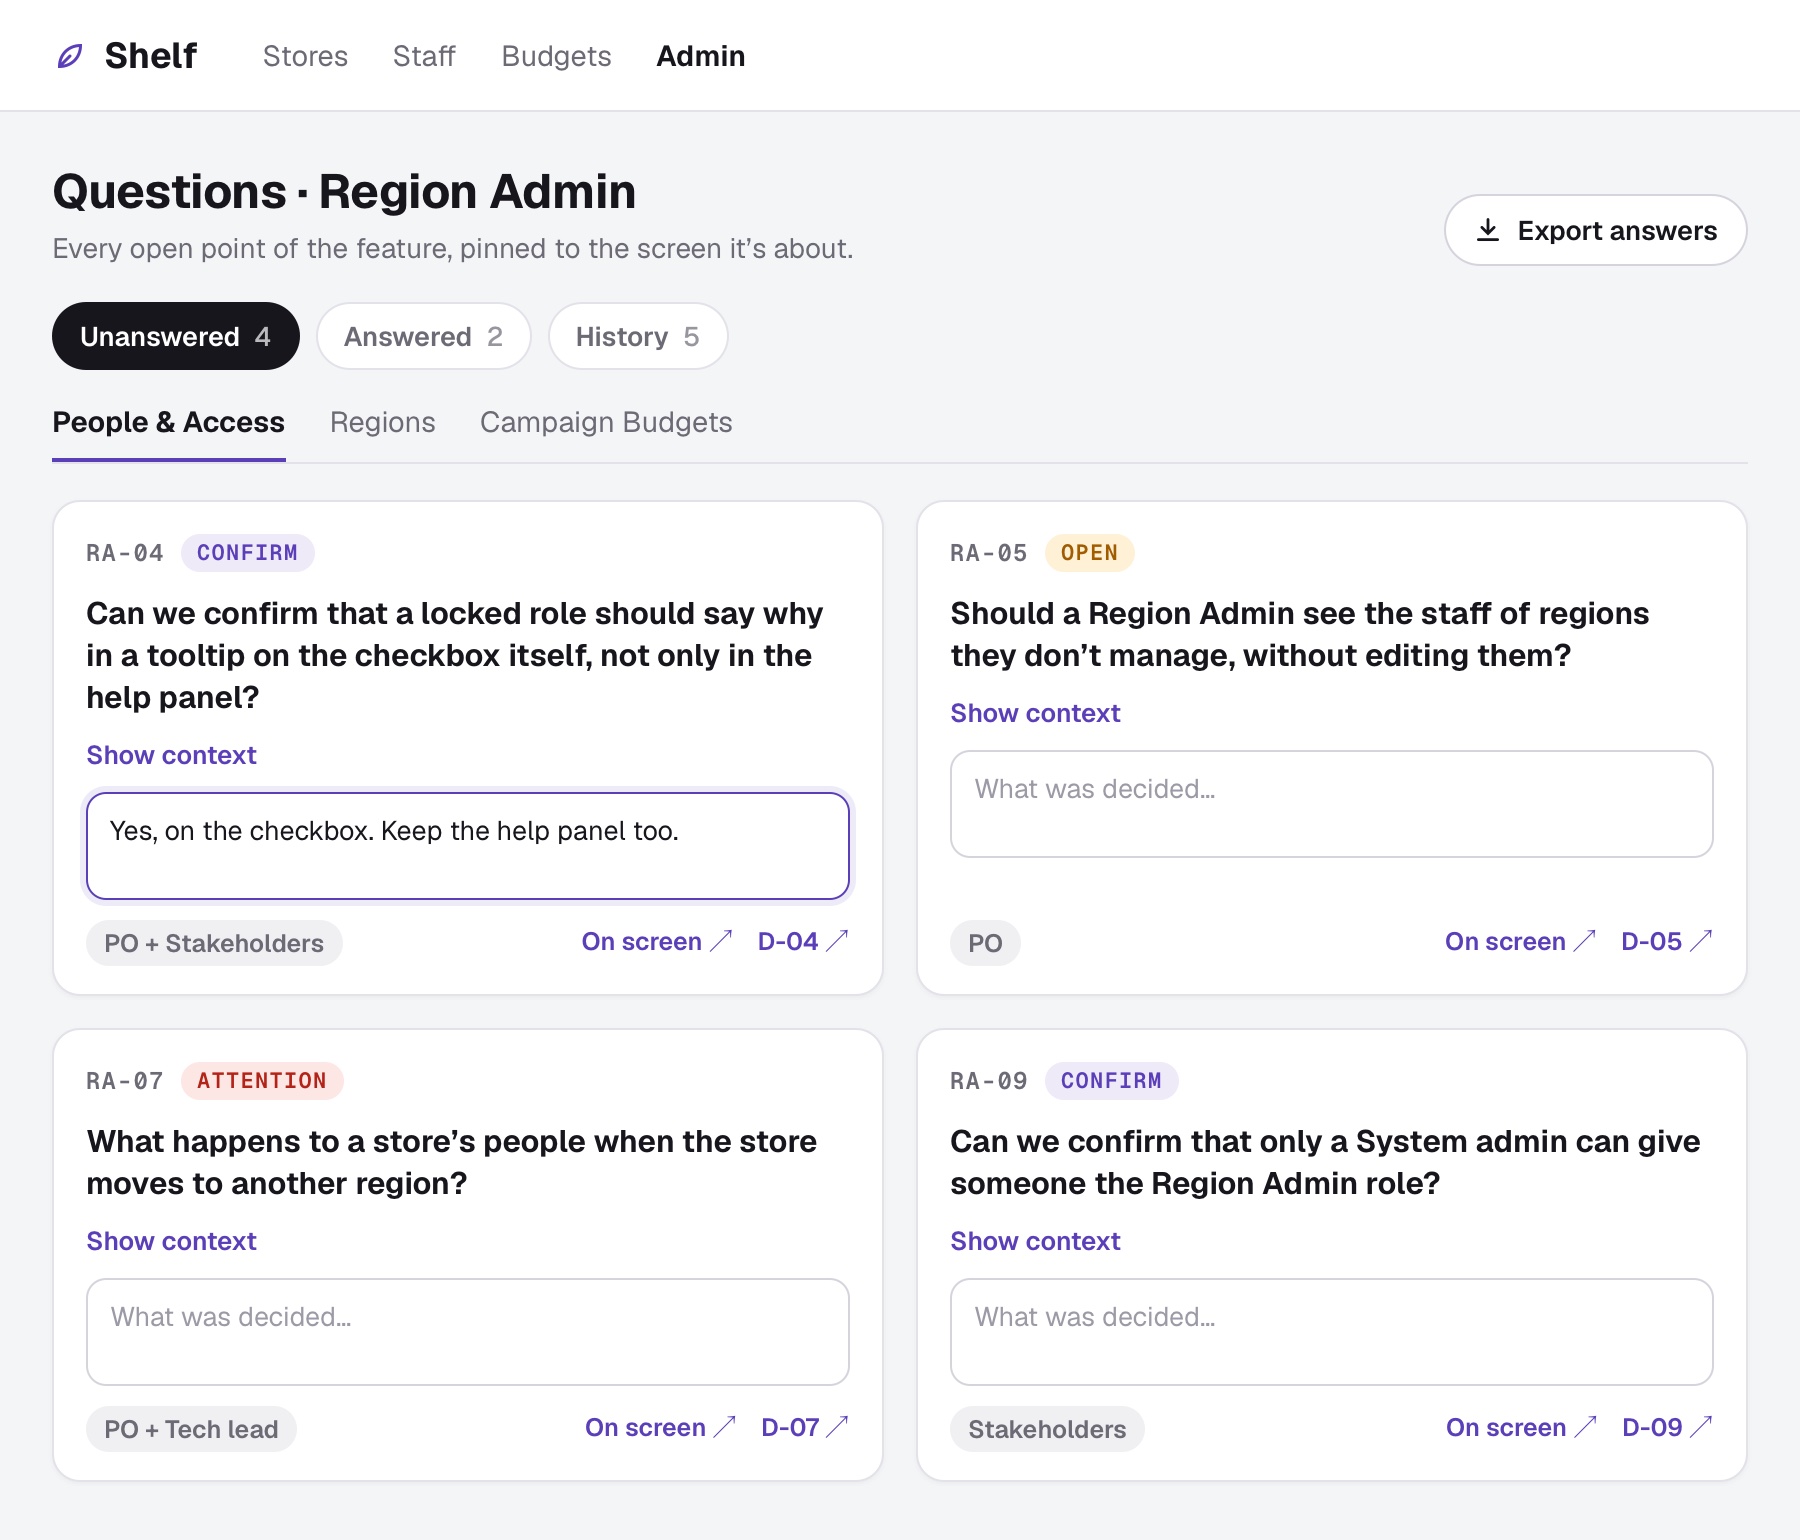Open the D-07 link

[x=805, y=1427]
